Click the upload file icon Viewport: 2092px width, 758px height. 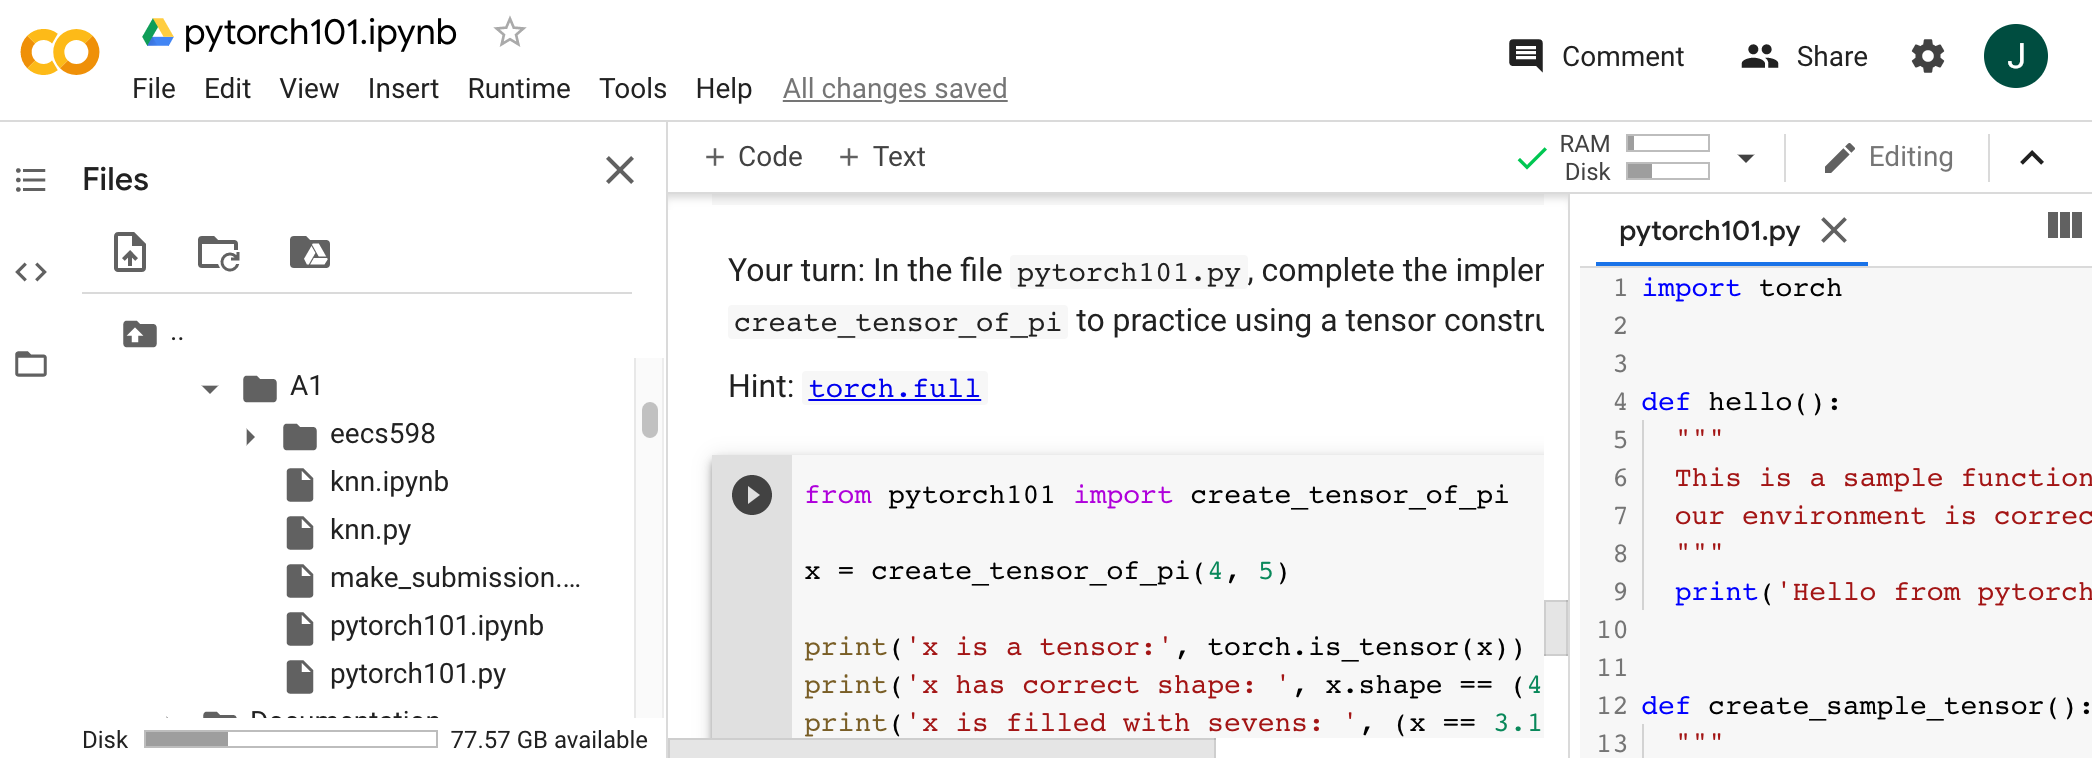click(x=130, y=252)
